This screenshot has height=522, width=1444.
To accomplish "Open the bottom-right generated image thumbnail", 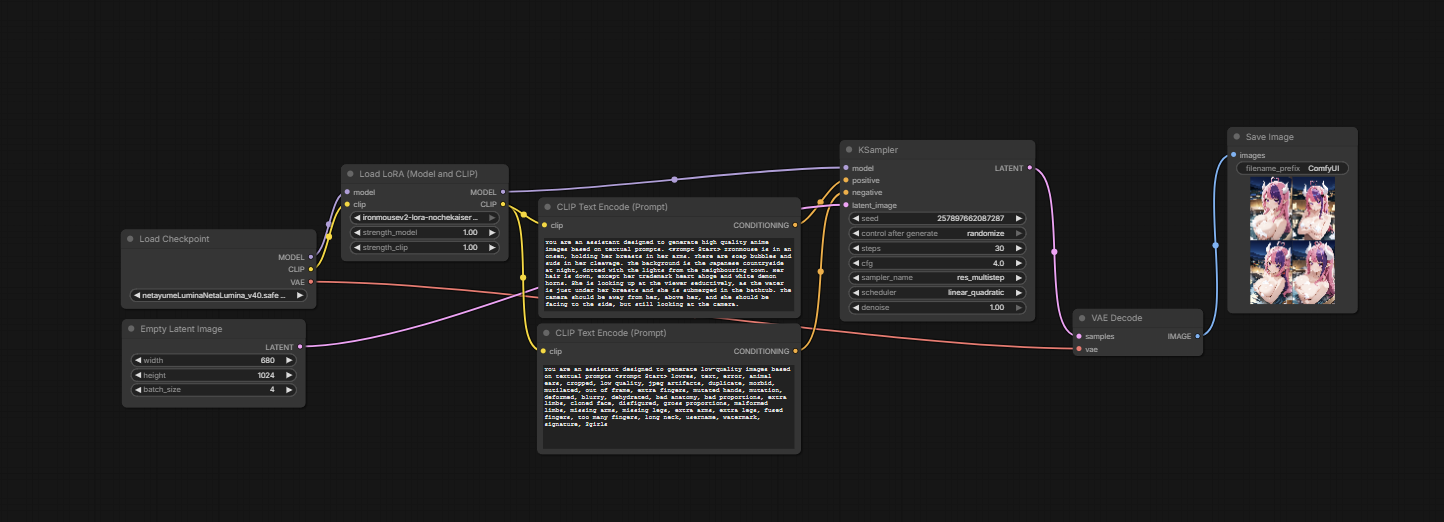I will coord(1313,273).
